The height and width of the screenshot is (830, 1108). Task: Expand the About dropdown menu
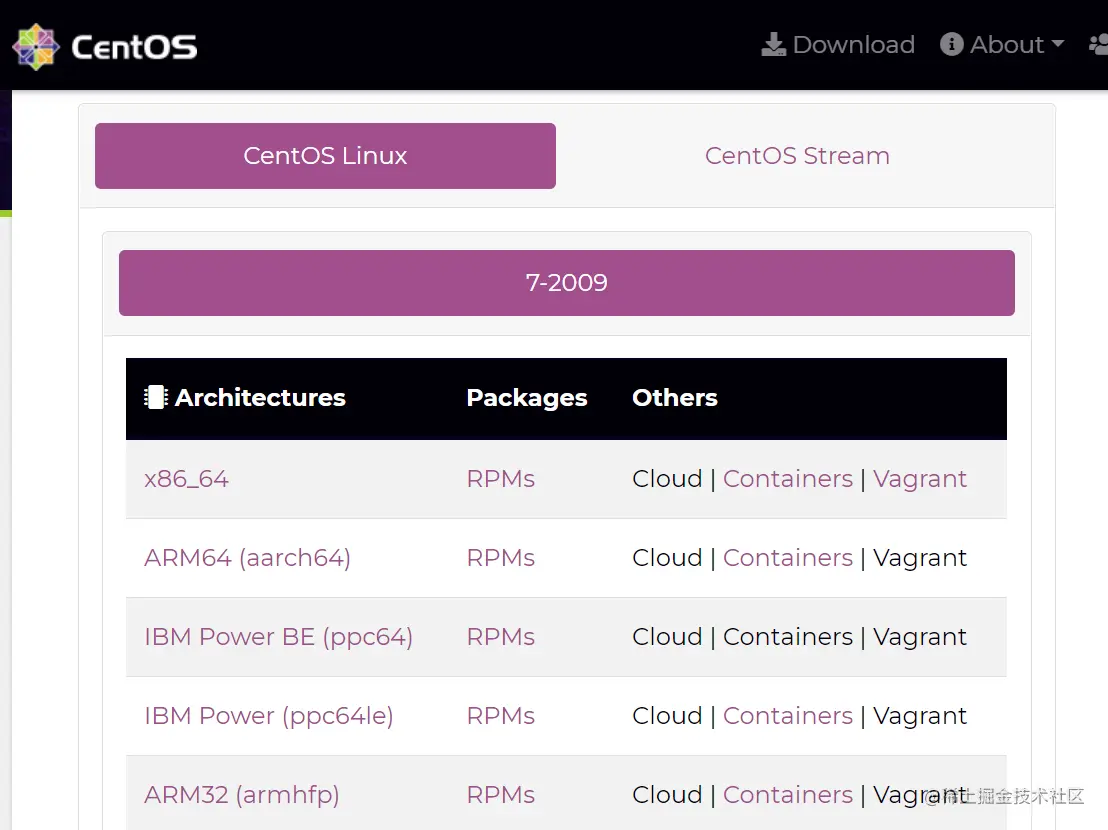point(1003,45)
